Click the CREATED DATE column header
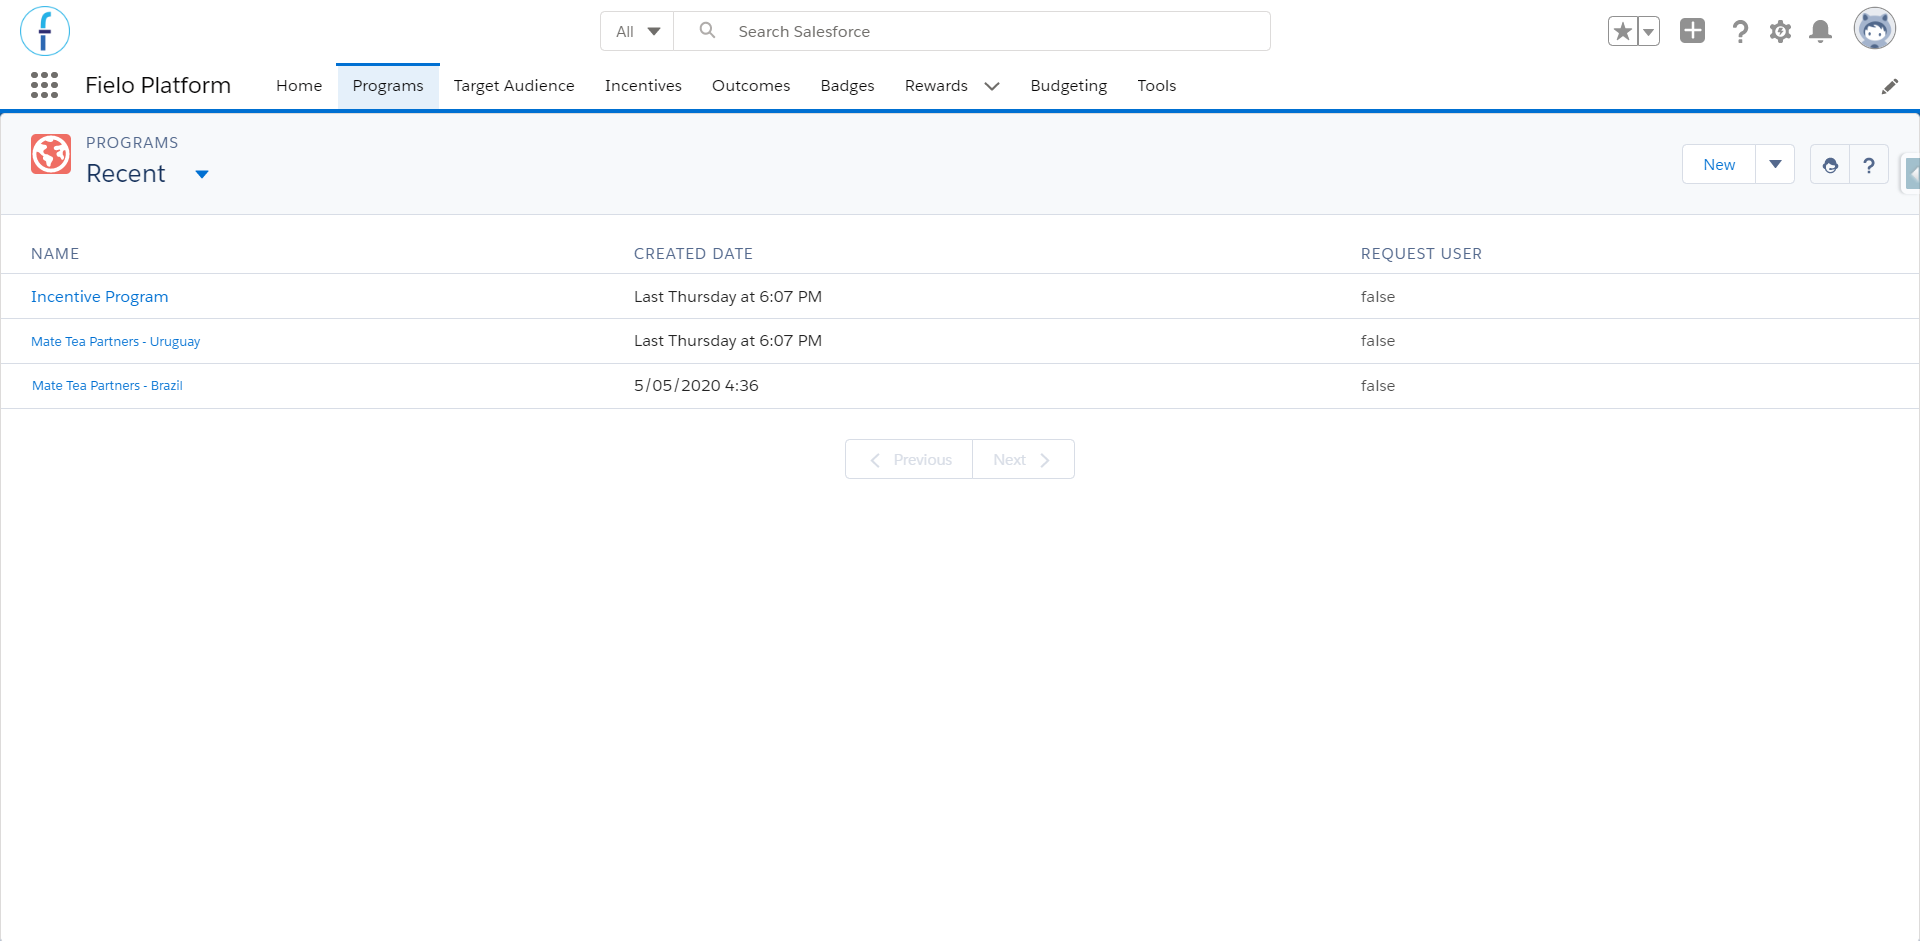1920x941 pixels. (x=693, y=254)
